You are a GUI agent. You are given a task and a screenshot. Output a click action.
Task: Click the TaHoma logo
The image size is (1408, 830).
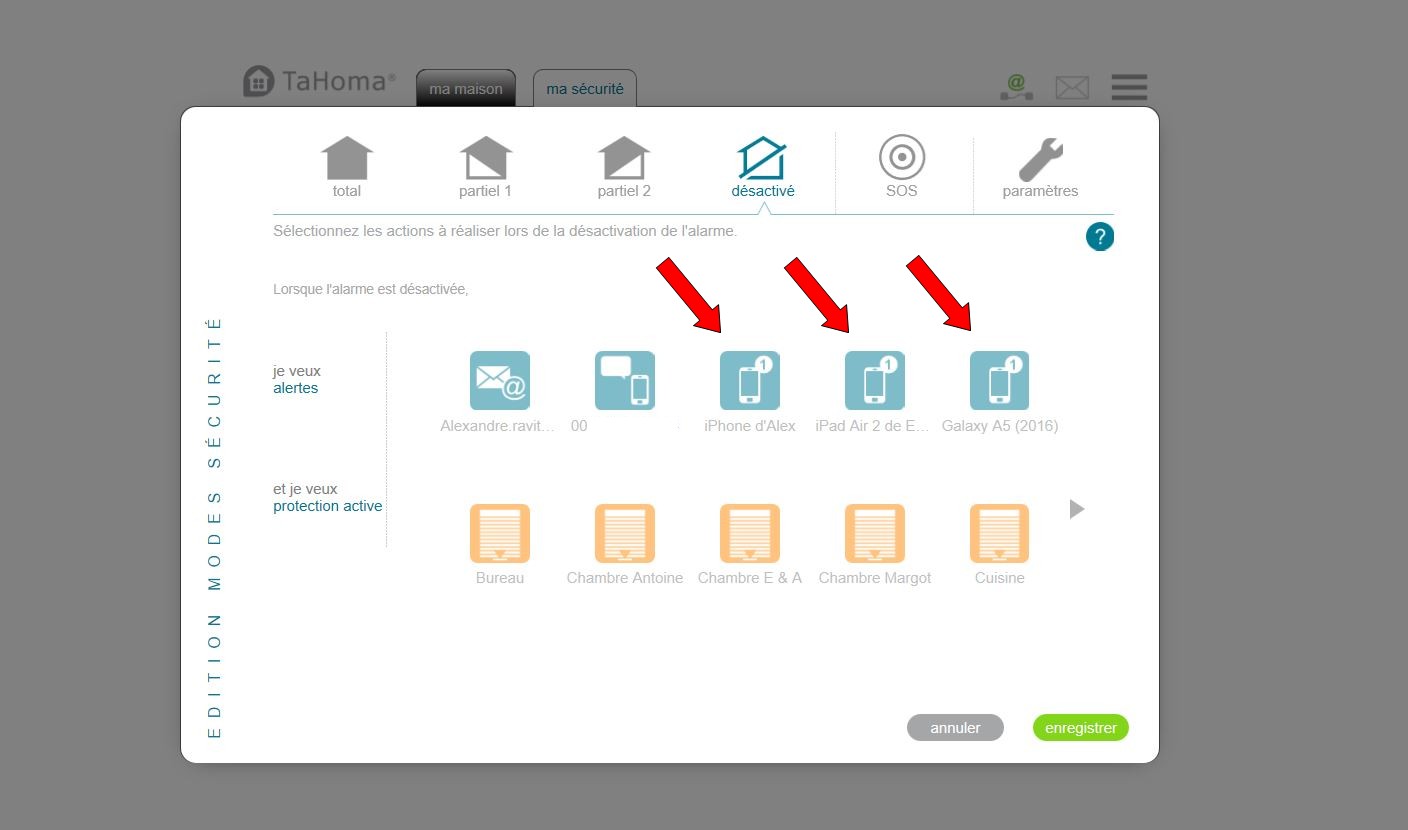pyautogui.click(x=320, y=81)
